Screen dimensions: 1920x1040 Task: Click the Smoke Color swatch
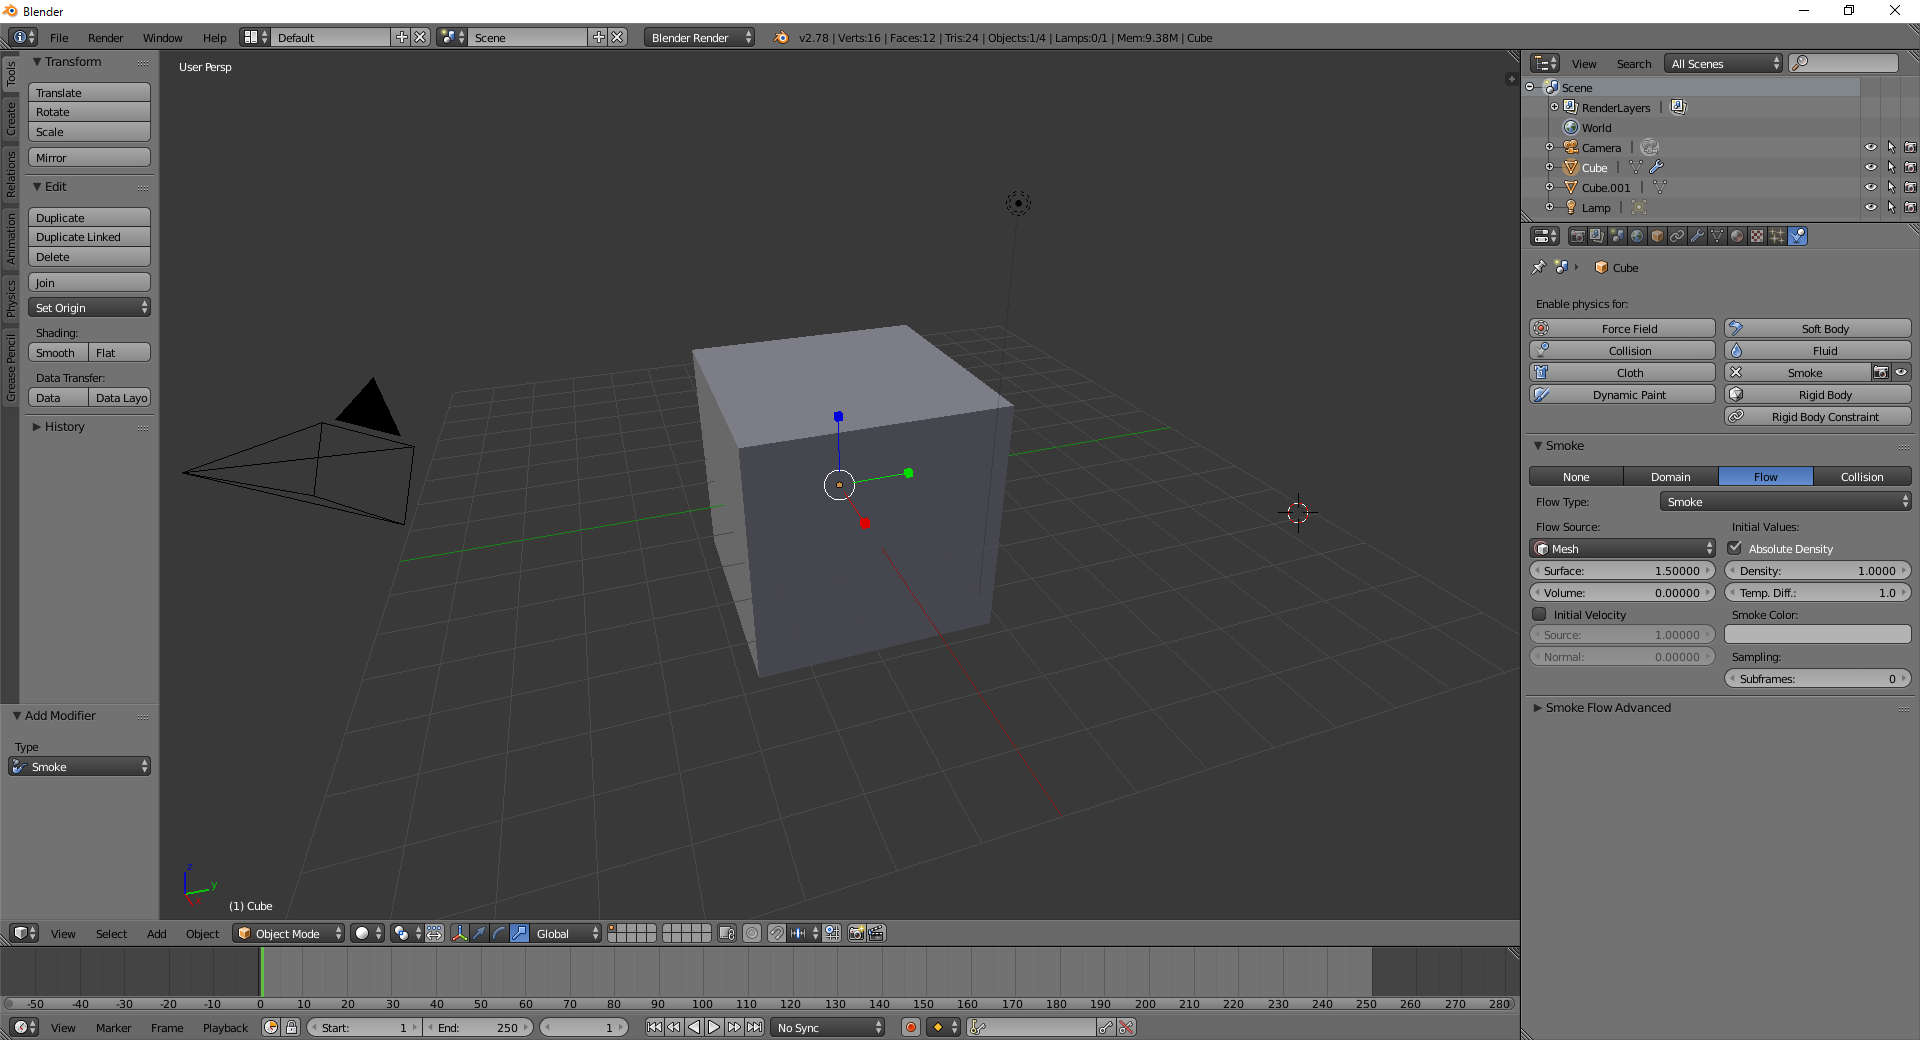point(1817,634)
